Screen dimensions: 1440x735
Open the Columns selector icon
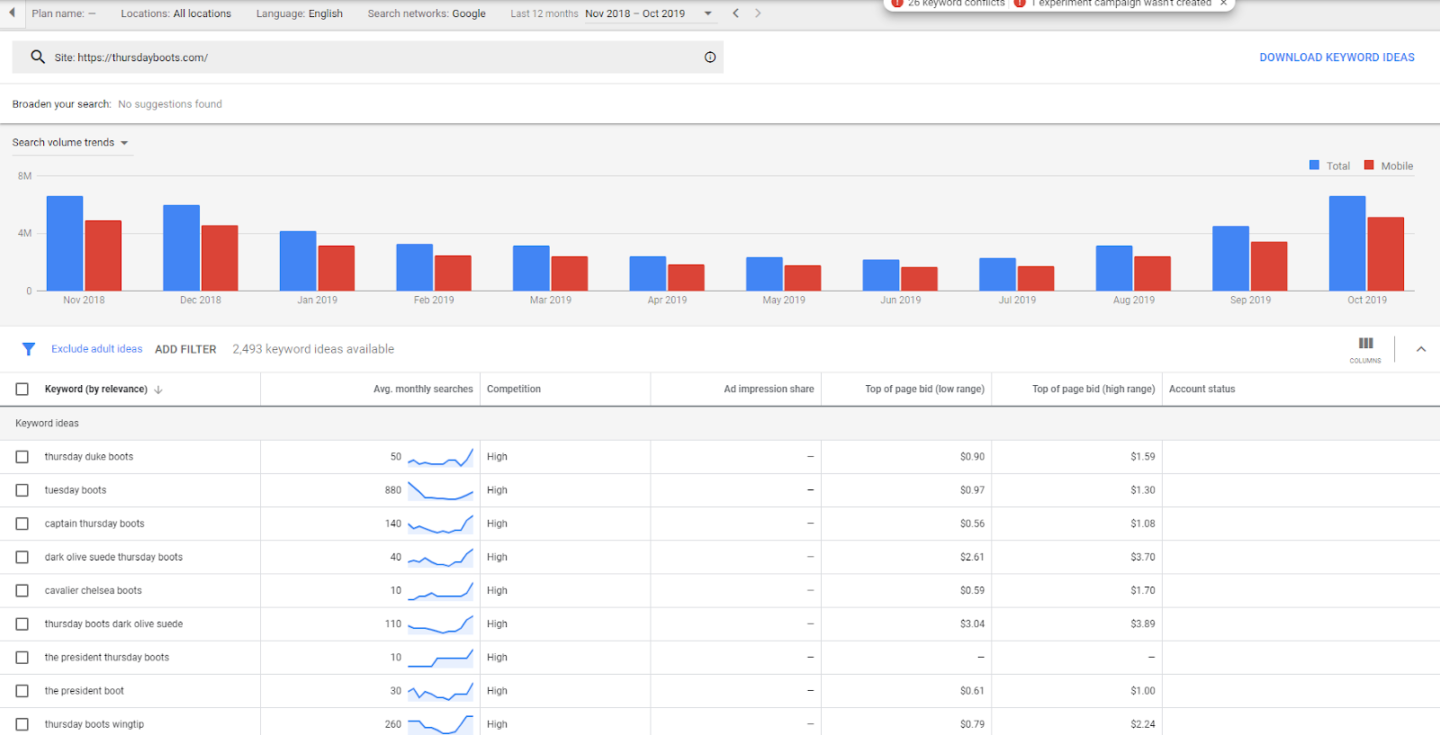(1365, 346)
